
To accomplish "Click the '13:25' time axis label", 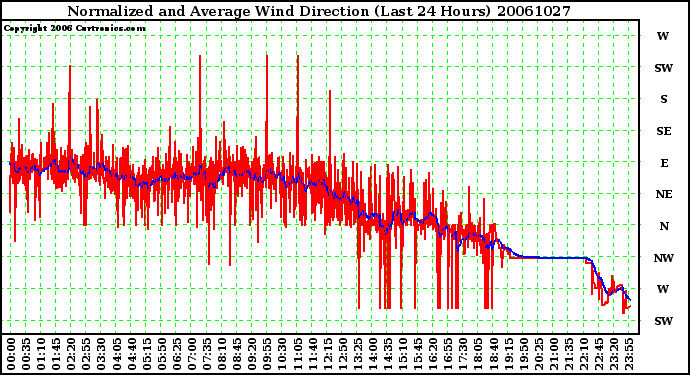I will click(358, 354).
